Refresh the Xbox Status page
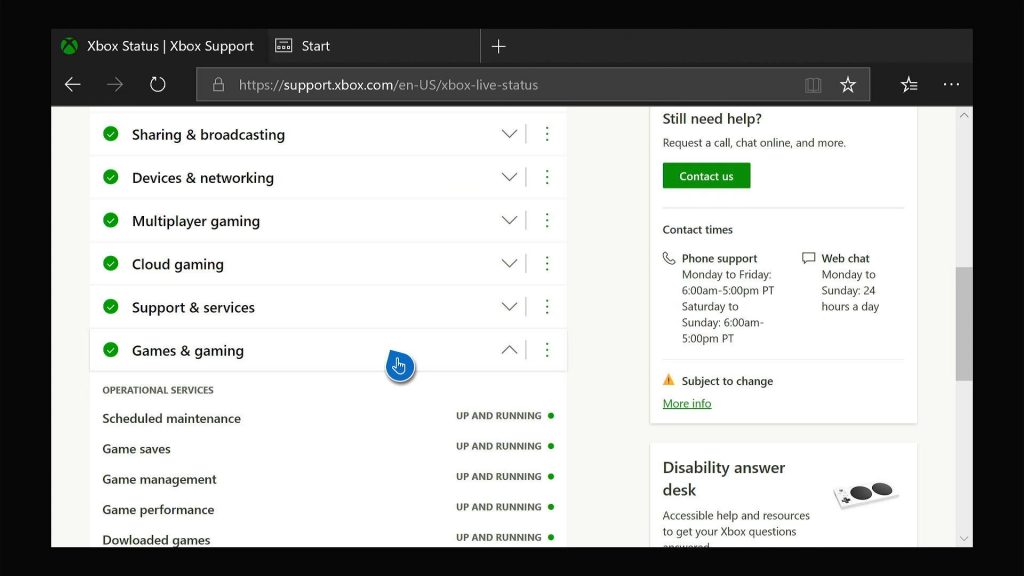The height and width of the screenshot is (576, 1024). coord(157,84)
